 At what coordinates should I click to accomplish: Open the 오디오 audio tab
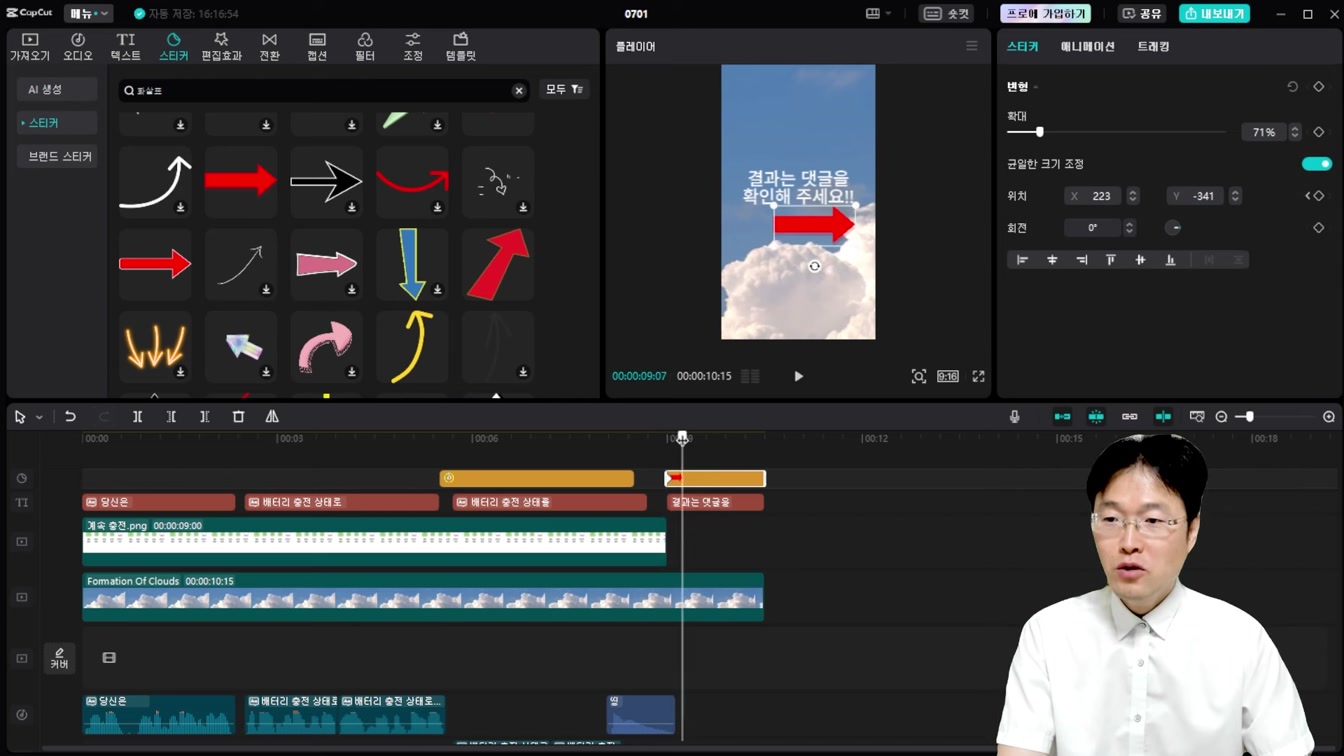point(78,47)
